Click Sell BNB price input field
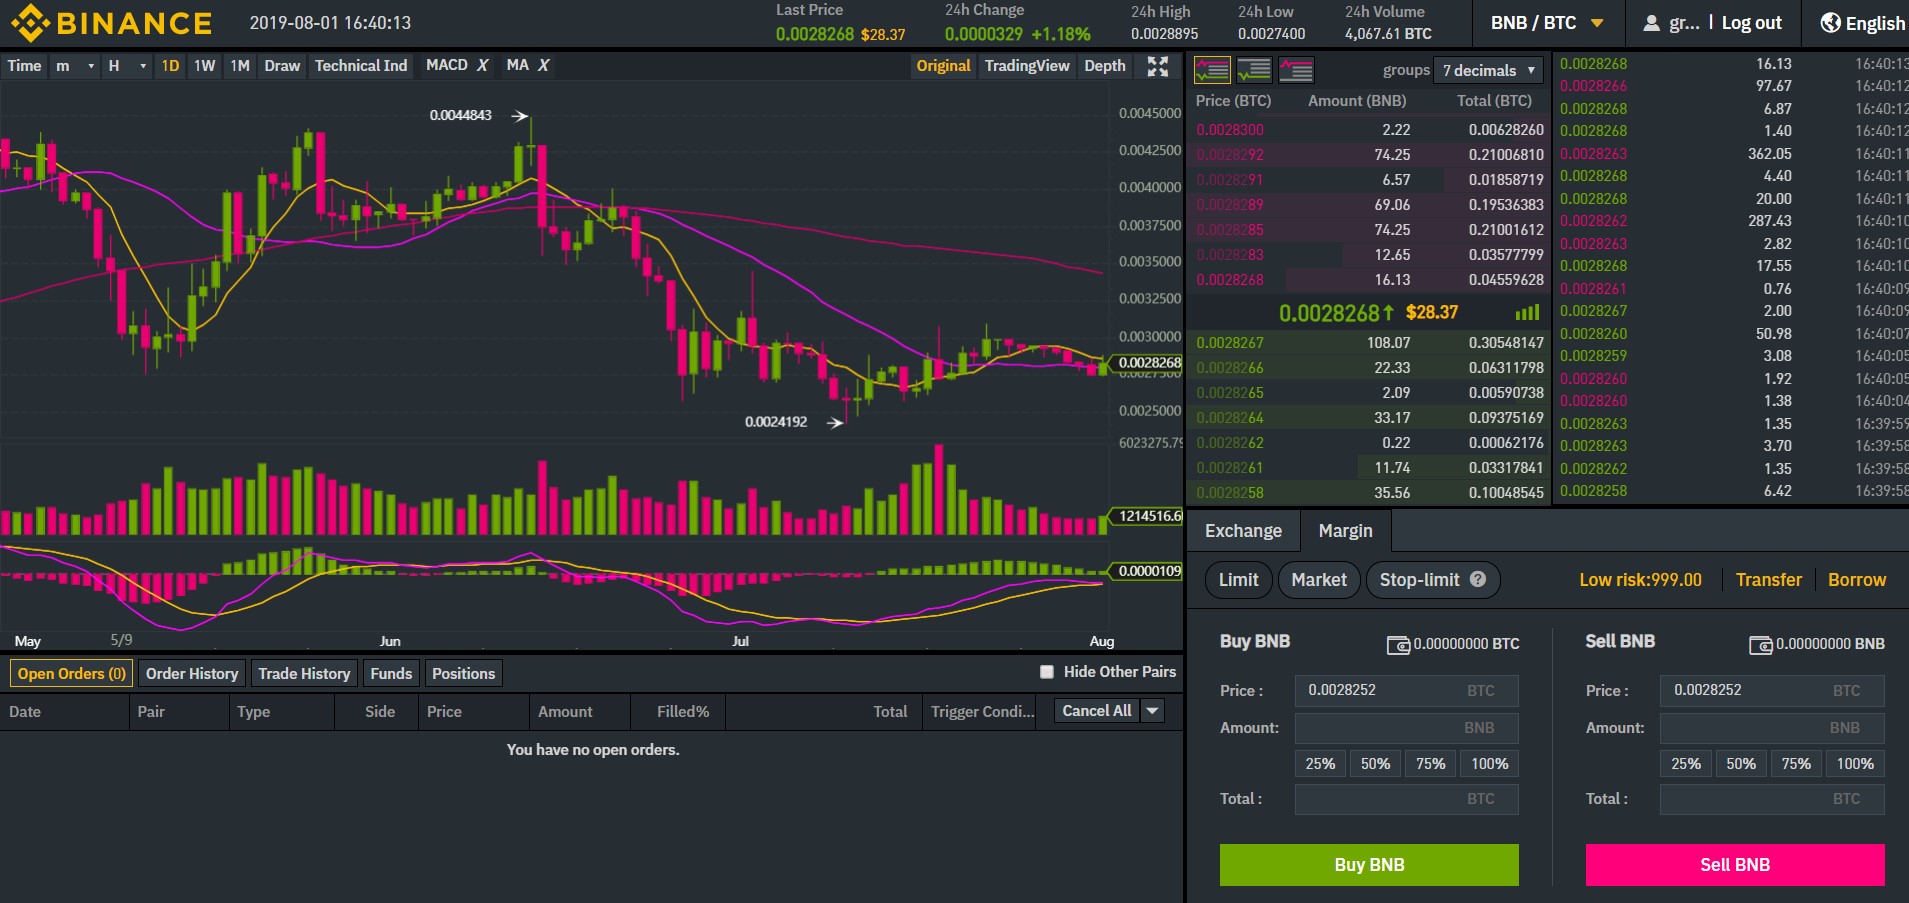1909x903 pixels. click(x=1772, y=691)
